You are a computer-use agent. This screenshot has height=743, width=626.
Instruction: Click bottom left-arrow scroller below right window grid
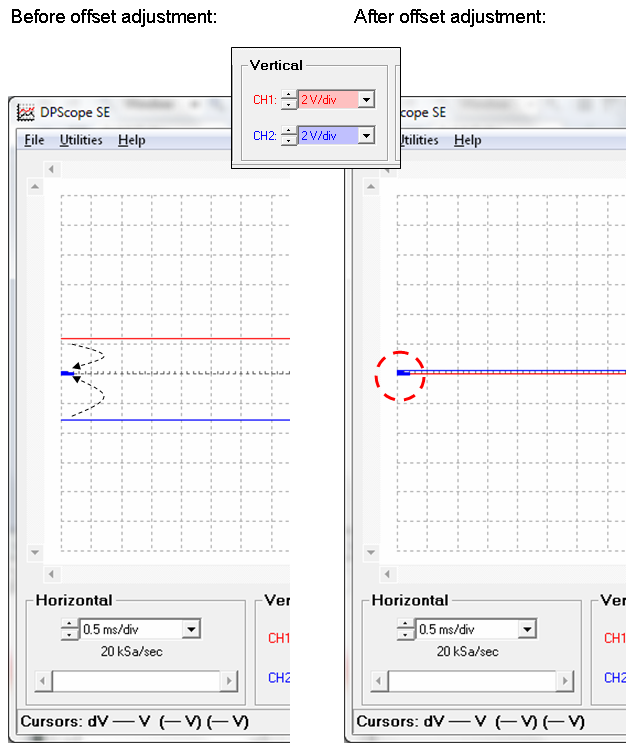(388, 574)
